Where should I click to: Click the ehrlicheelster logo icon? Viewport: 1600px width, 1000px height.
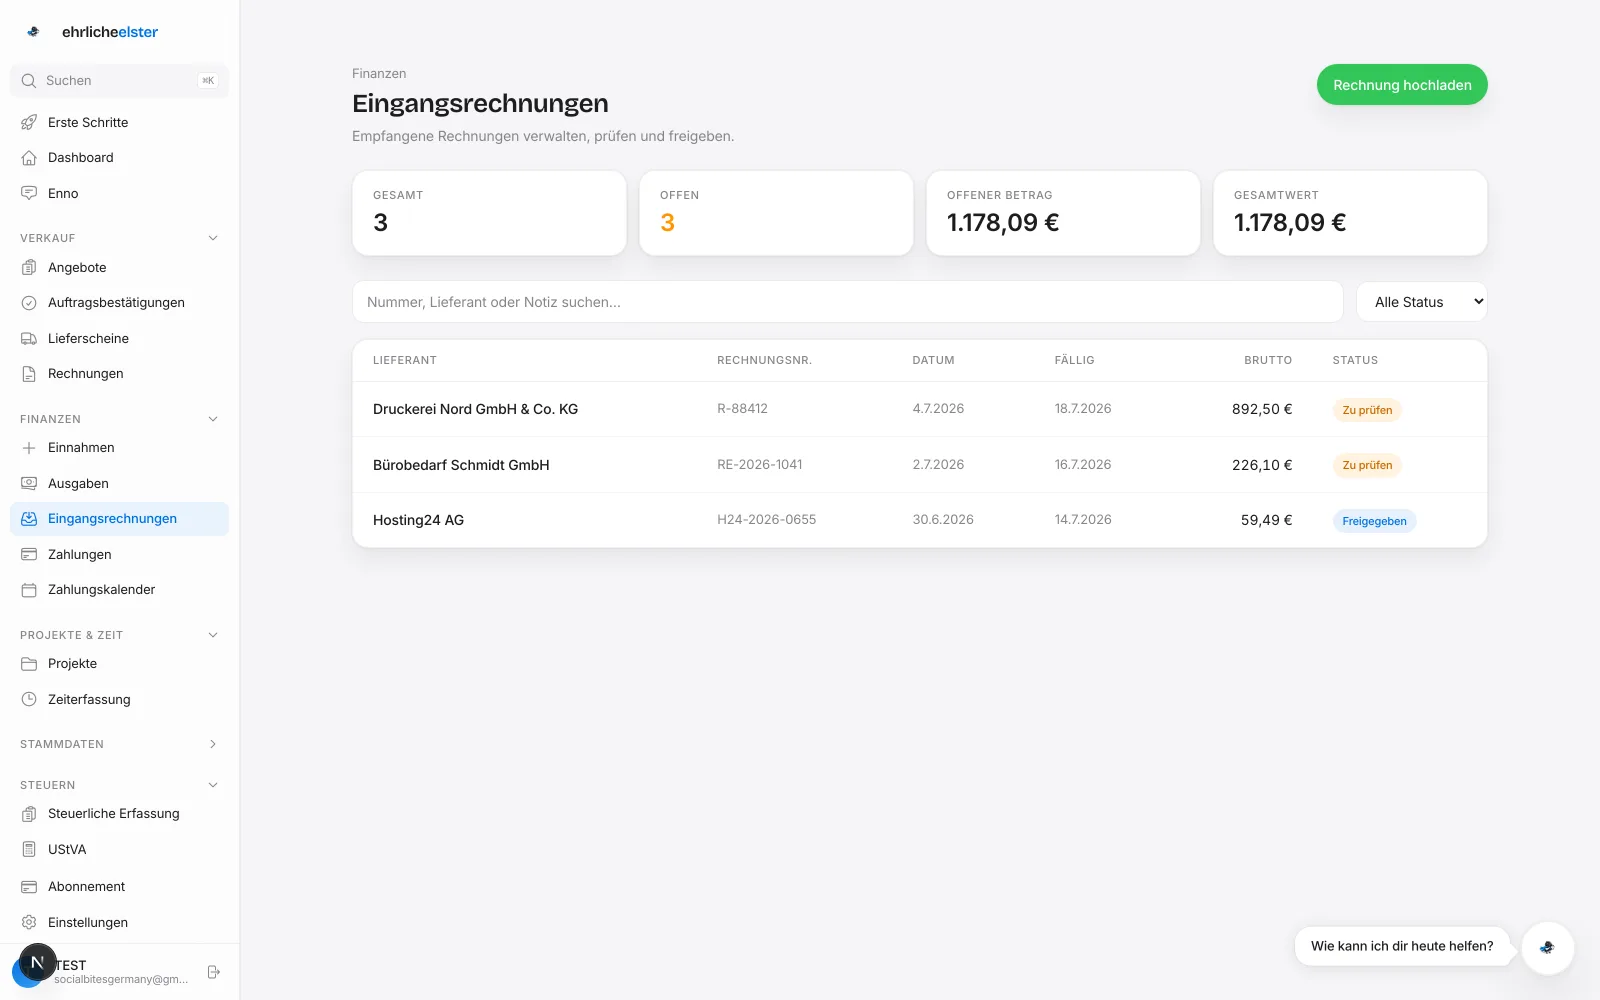[x=33, y=32]
